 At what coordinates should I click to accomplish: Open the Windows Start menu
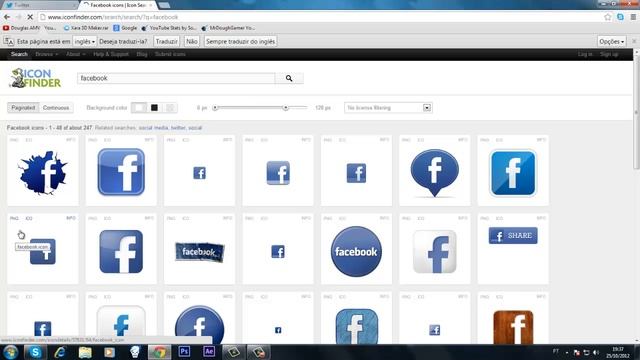pos(11,352)
